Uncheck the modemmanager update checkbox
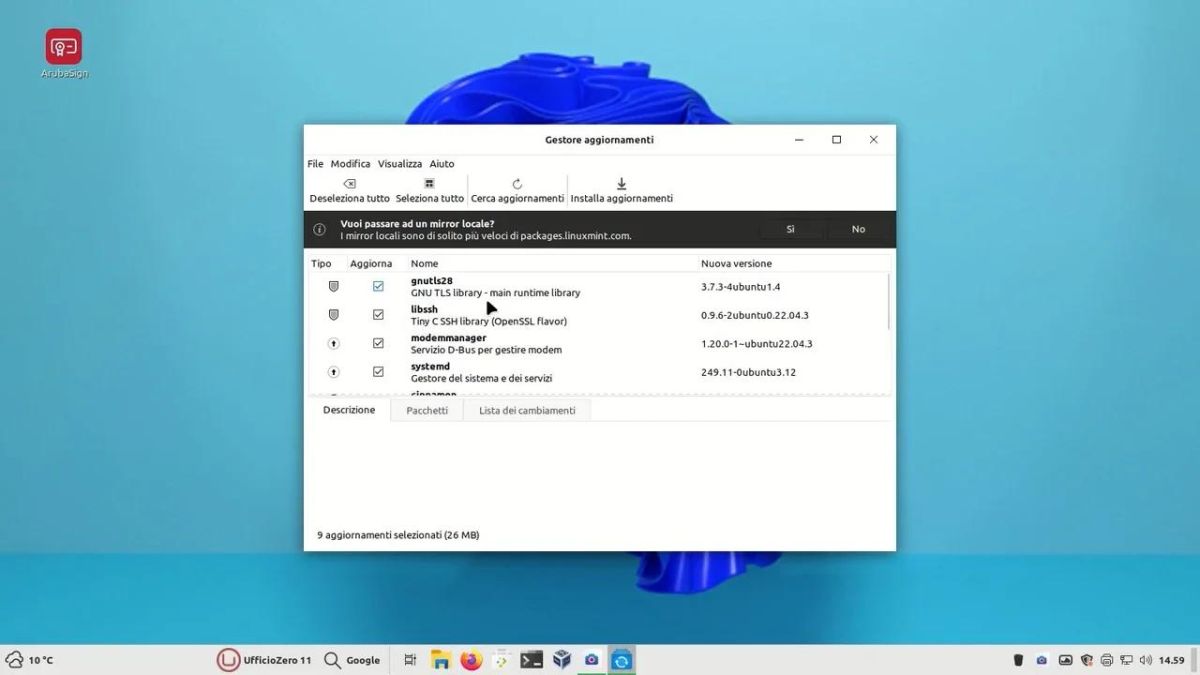The image size is (1200, 675). click(378, 343)
